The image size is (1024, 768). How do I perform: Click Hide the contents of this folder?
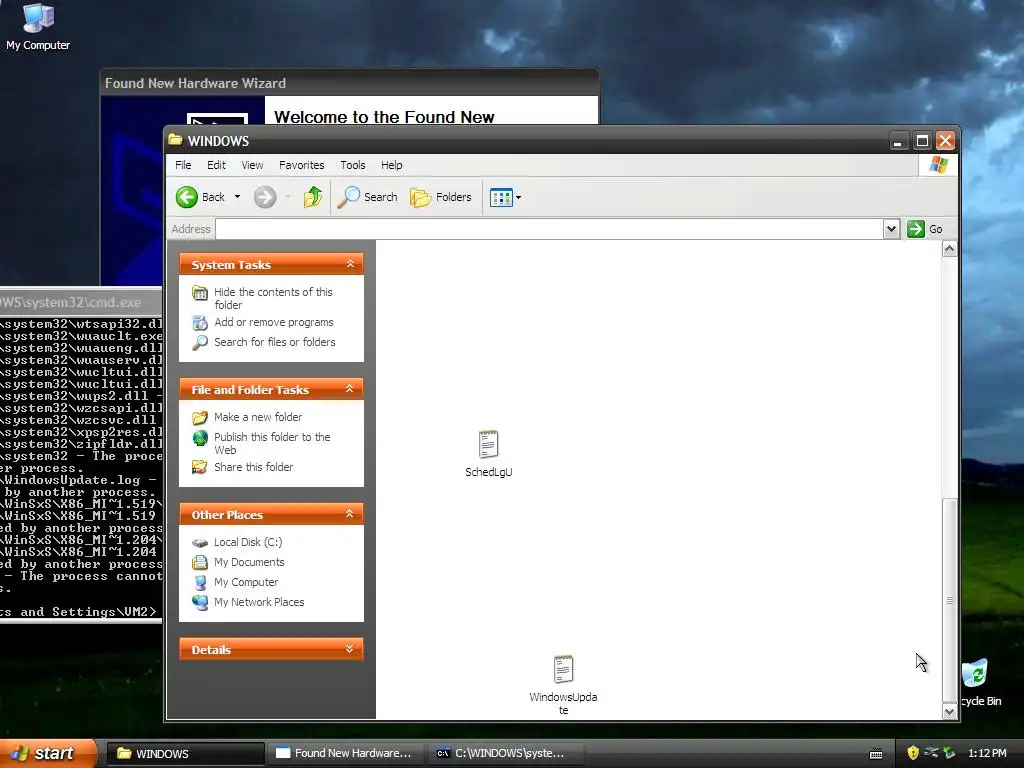pos(273,298)
